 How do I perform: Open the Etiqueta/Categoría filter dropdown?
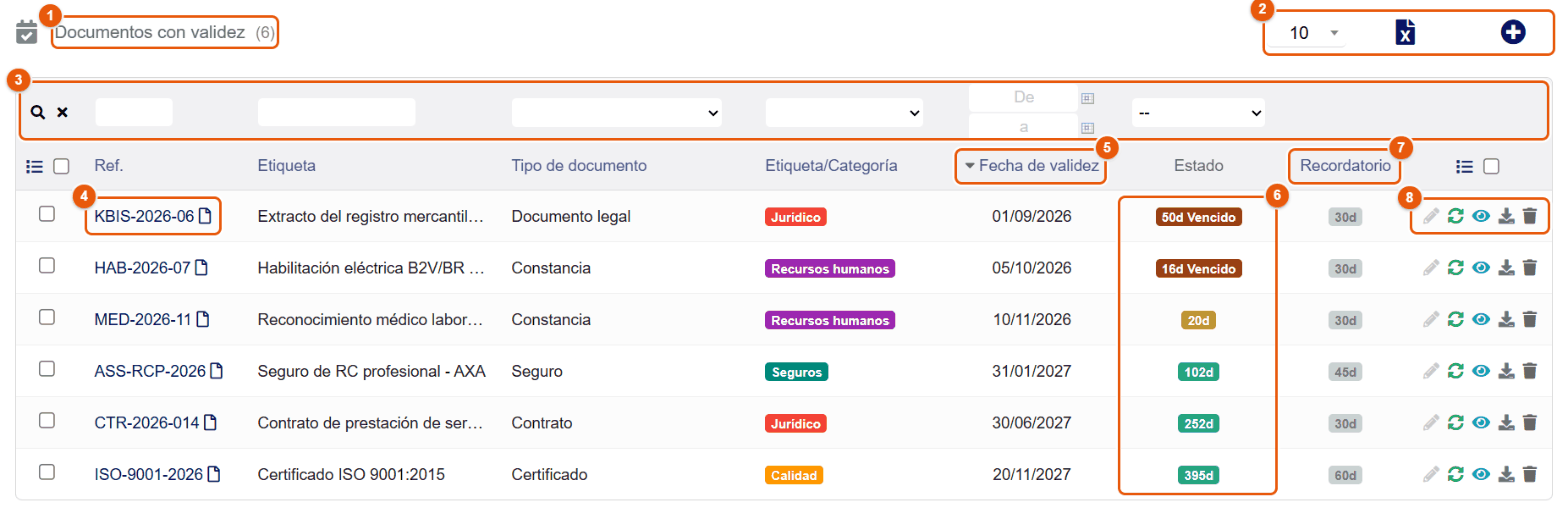tap(844, 113)
